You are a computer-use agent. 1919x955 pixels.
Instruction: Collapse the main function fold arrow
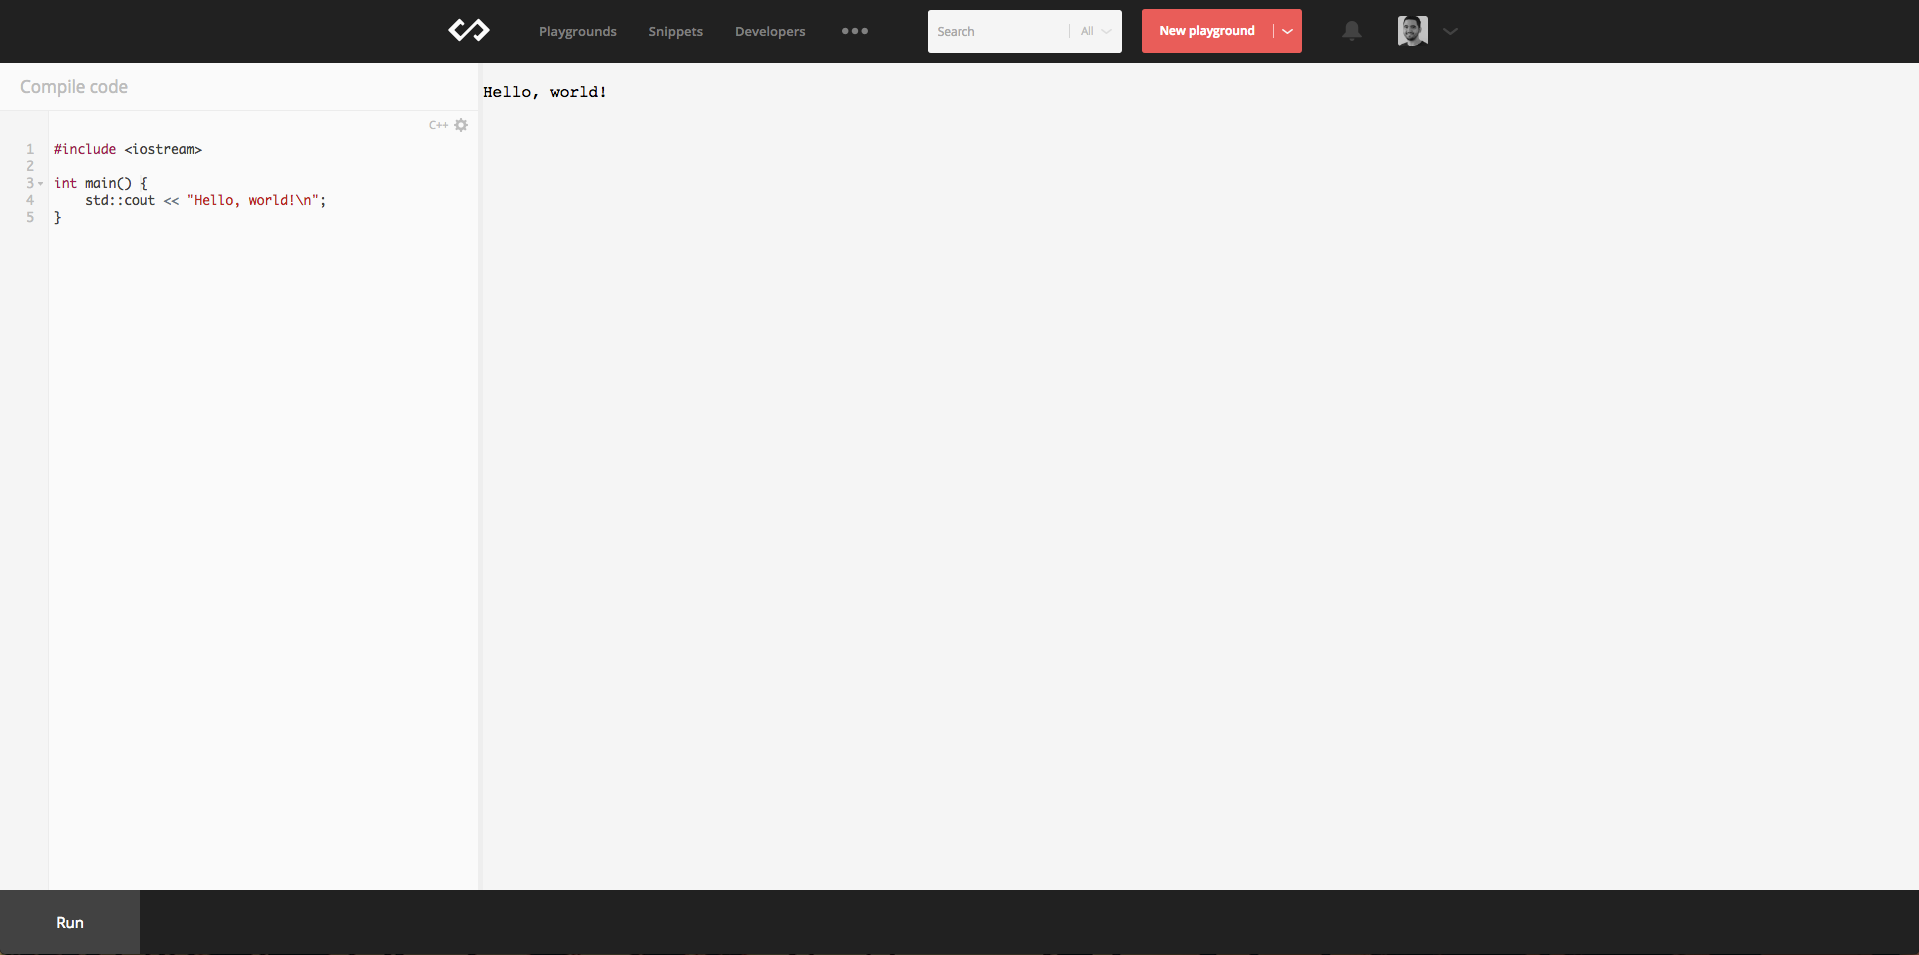tap(40, 184)
